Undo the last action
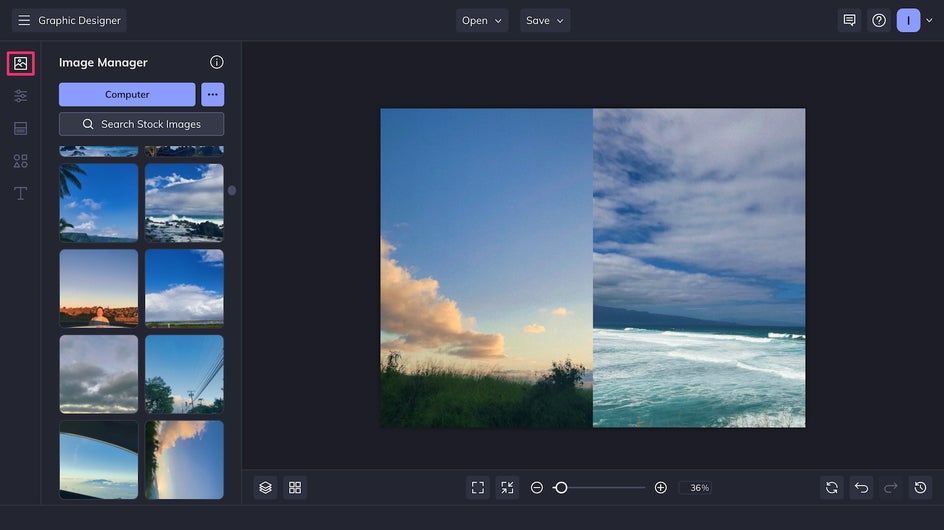The image size is (944, 530). 862,487
